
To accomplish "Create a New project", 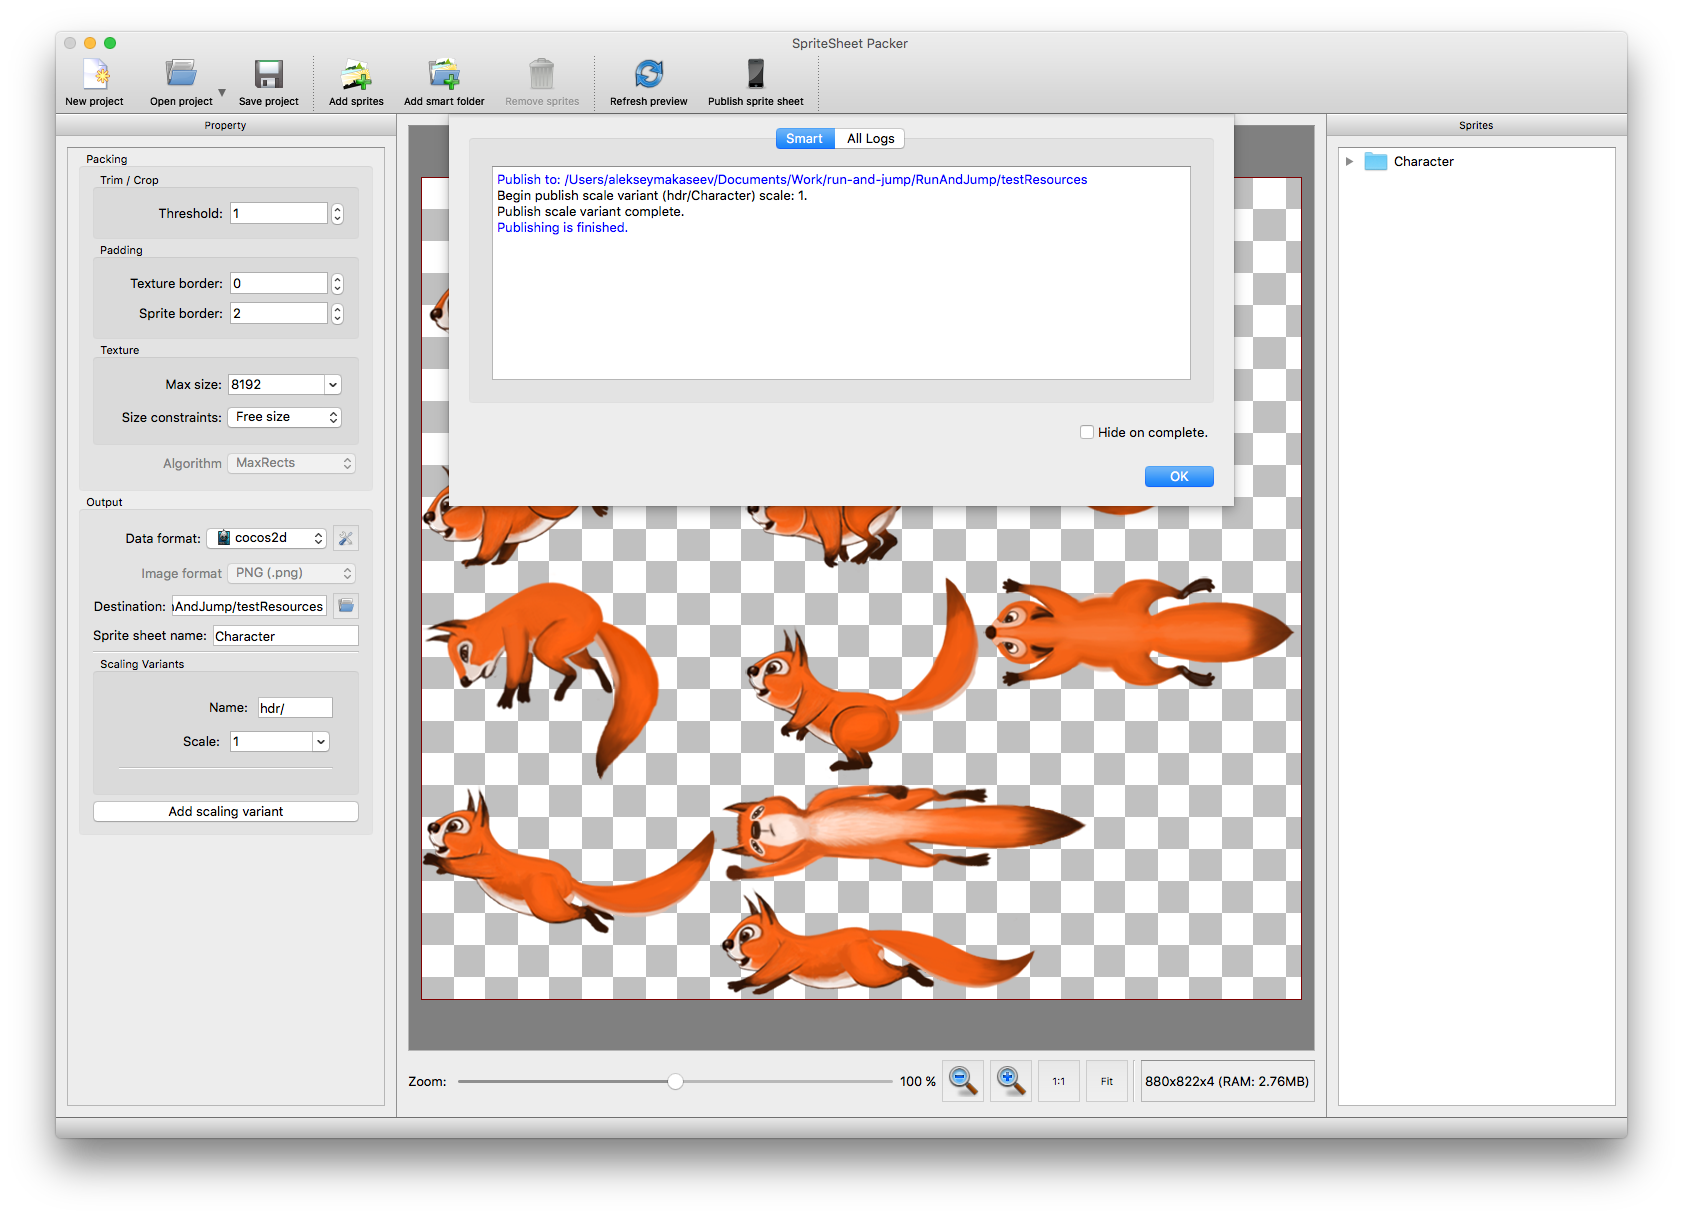I will [93, 80].
